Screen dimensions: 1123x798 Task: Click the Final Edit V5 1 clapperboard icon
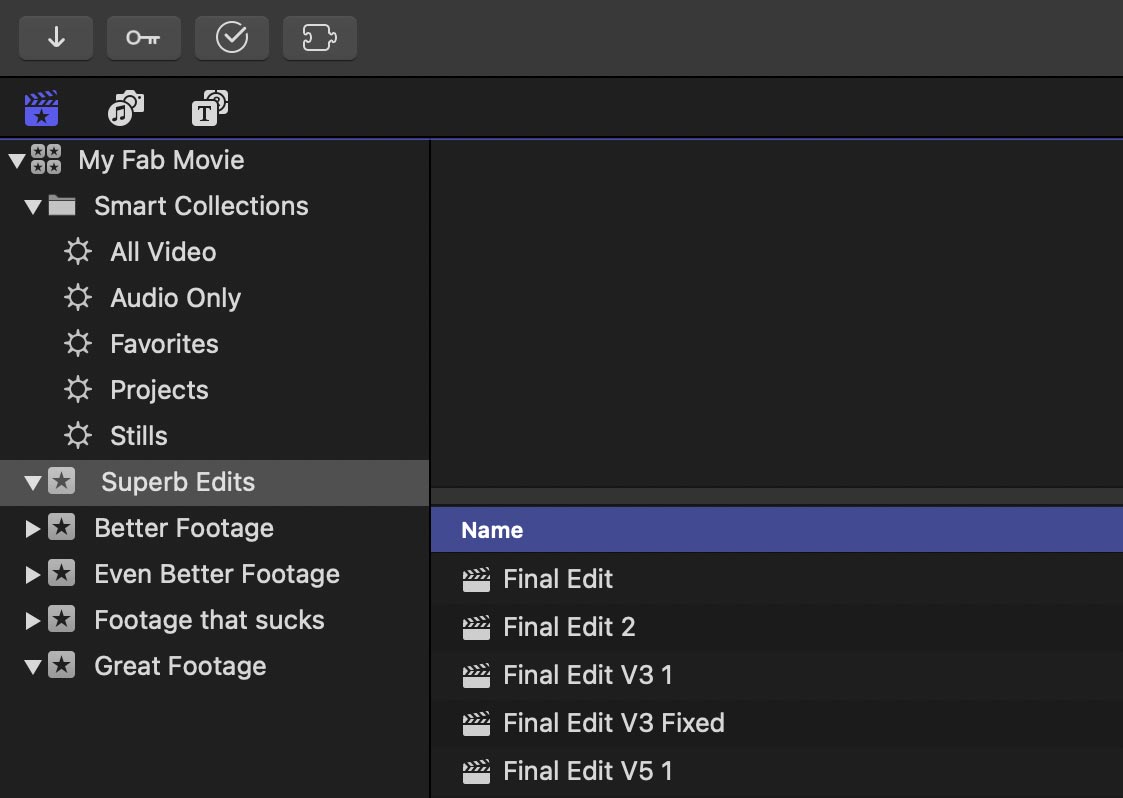[x=476, y=771]
